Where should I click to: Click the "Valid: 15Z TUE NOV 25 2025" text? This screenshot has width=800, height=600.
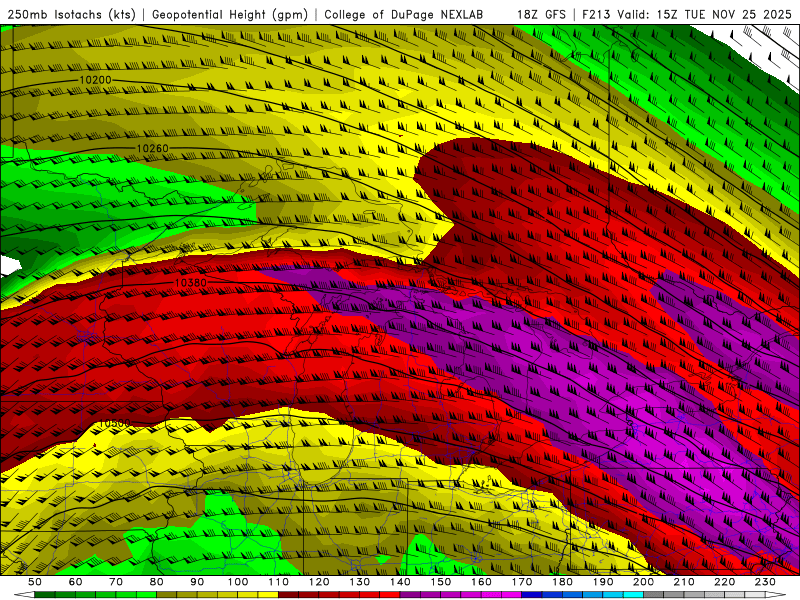[x=704, y=15]
